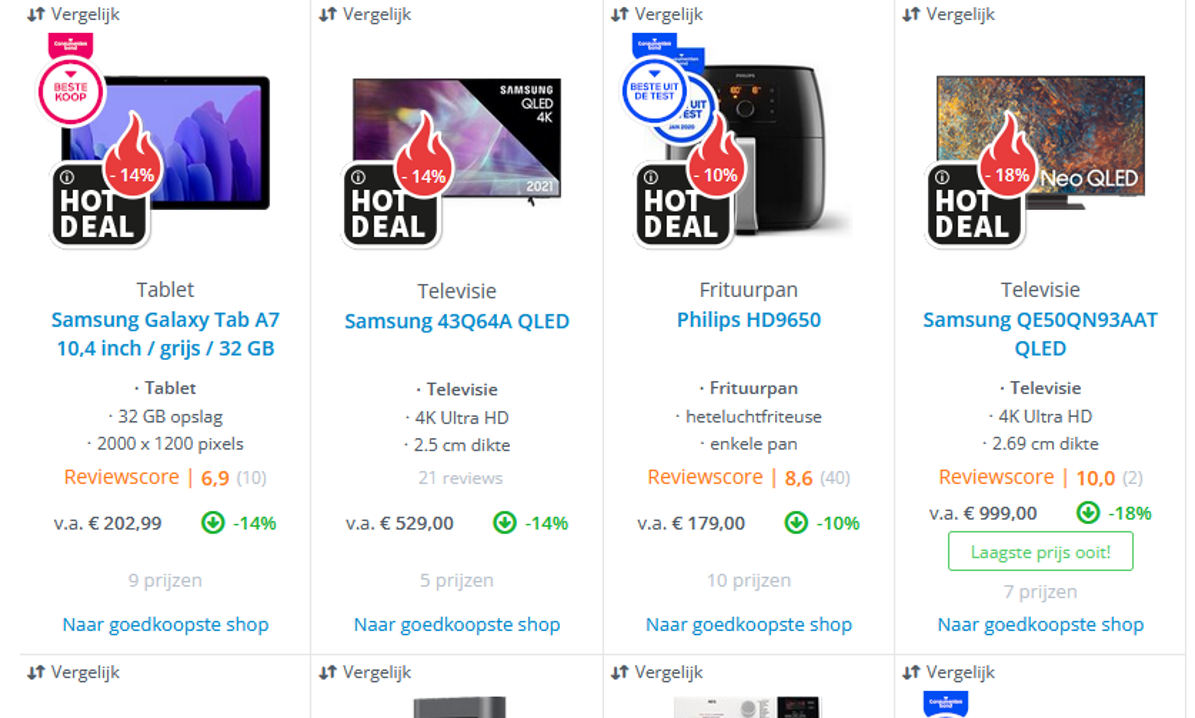The image size is (1195, 718).
Task: Open the Philips HD9650 product page
Action: 748,319
